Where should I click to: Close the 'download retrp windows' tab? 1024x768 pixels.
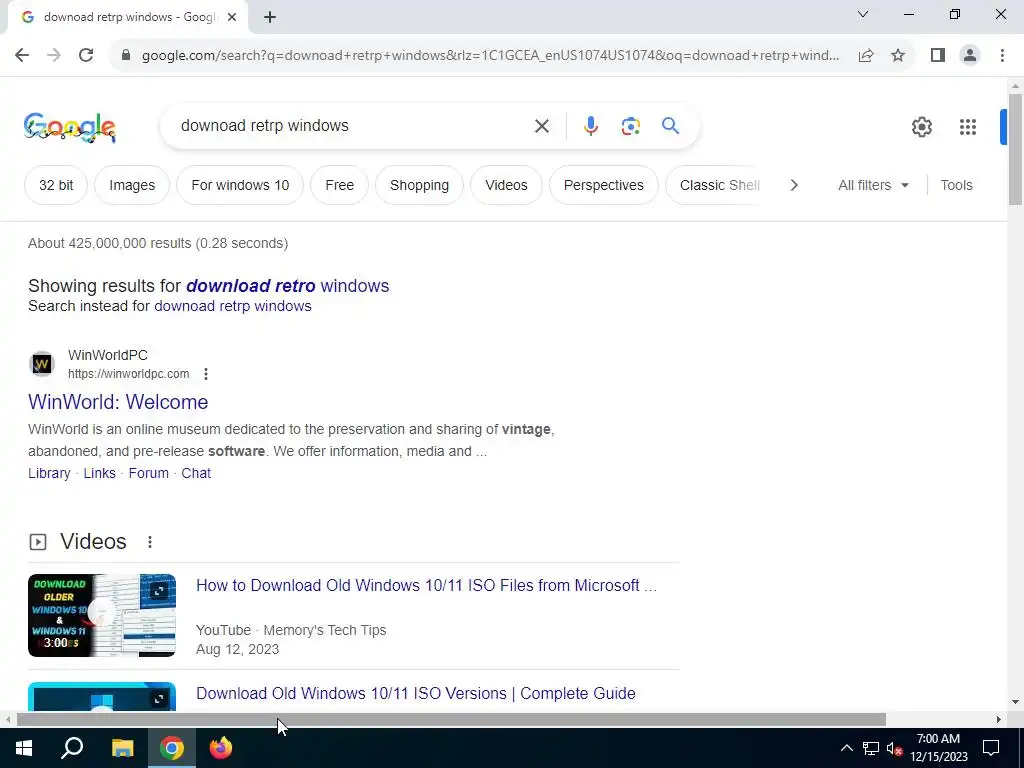pyautogui.click(x=232, y=18)
